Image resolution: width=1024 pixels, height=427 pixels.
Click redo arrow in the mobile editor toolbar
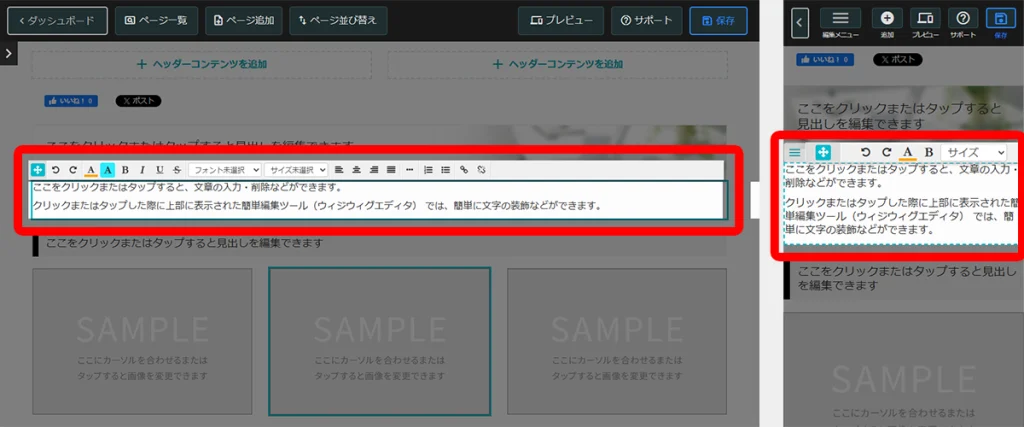886,152
